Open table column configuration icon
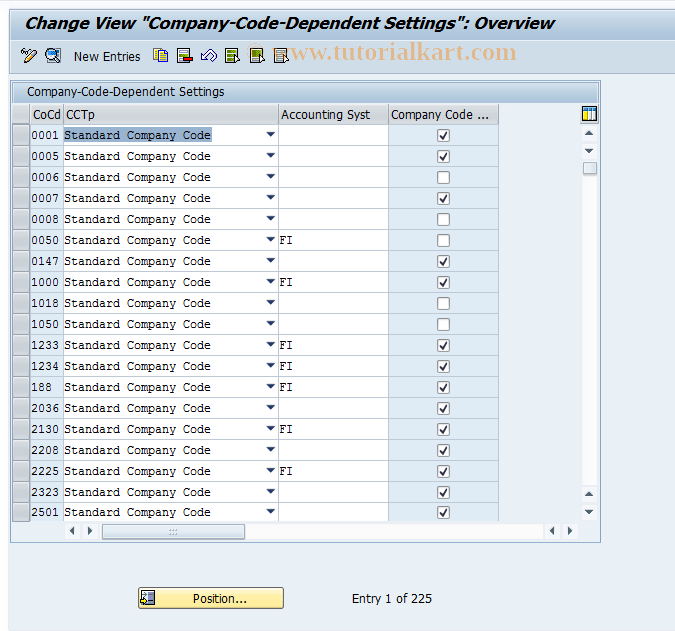This screenshot has width=675, height=631. click(589, 114)
